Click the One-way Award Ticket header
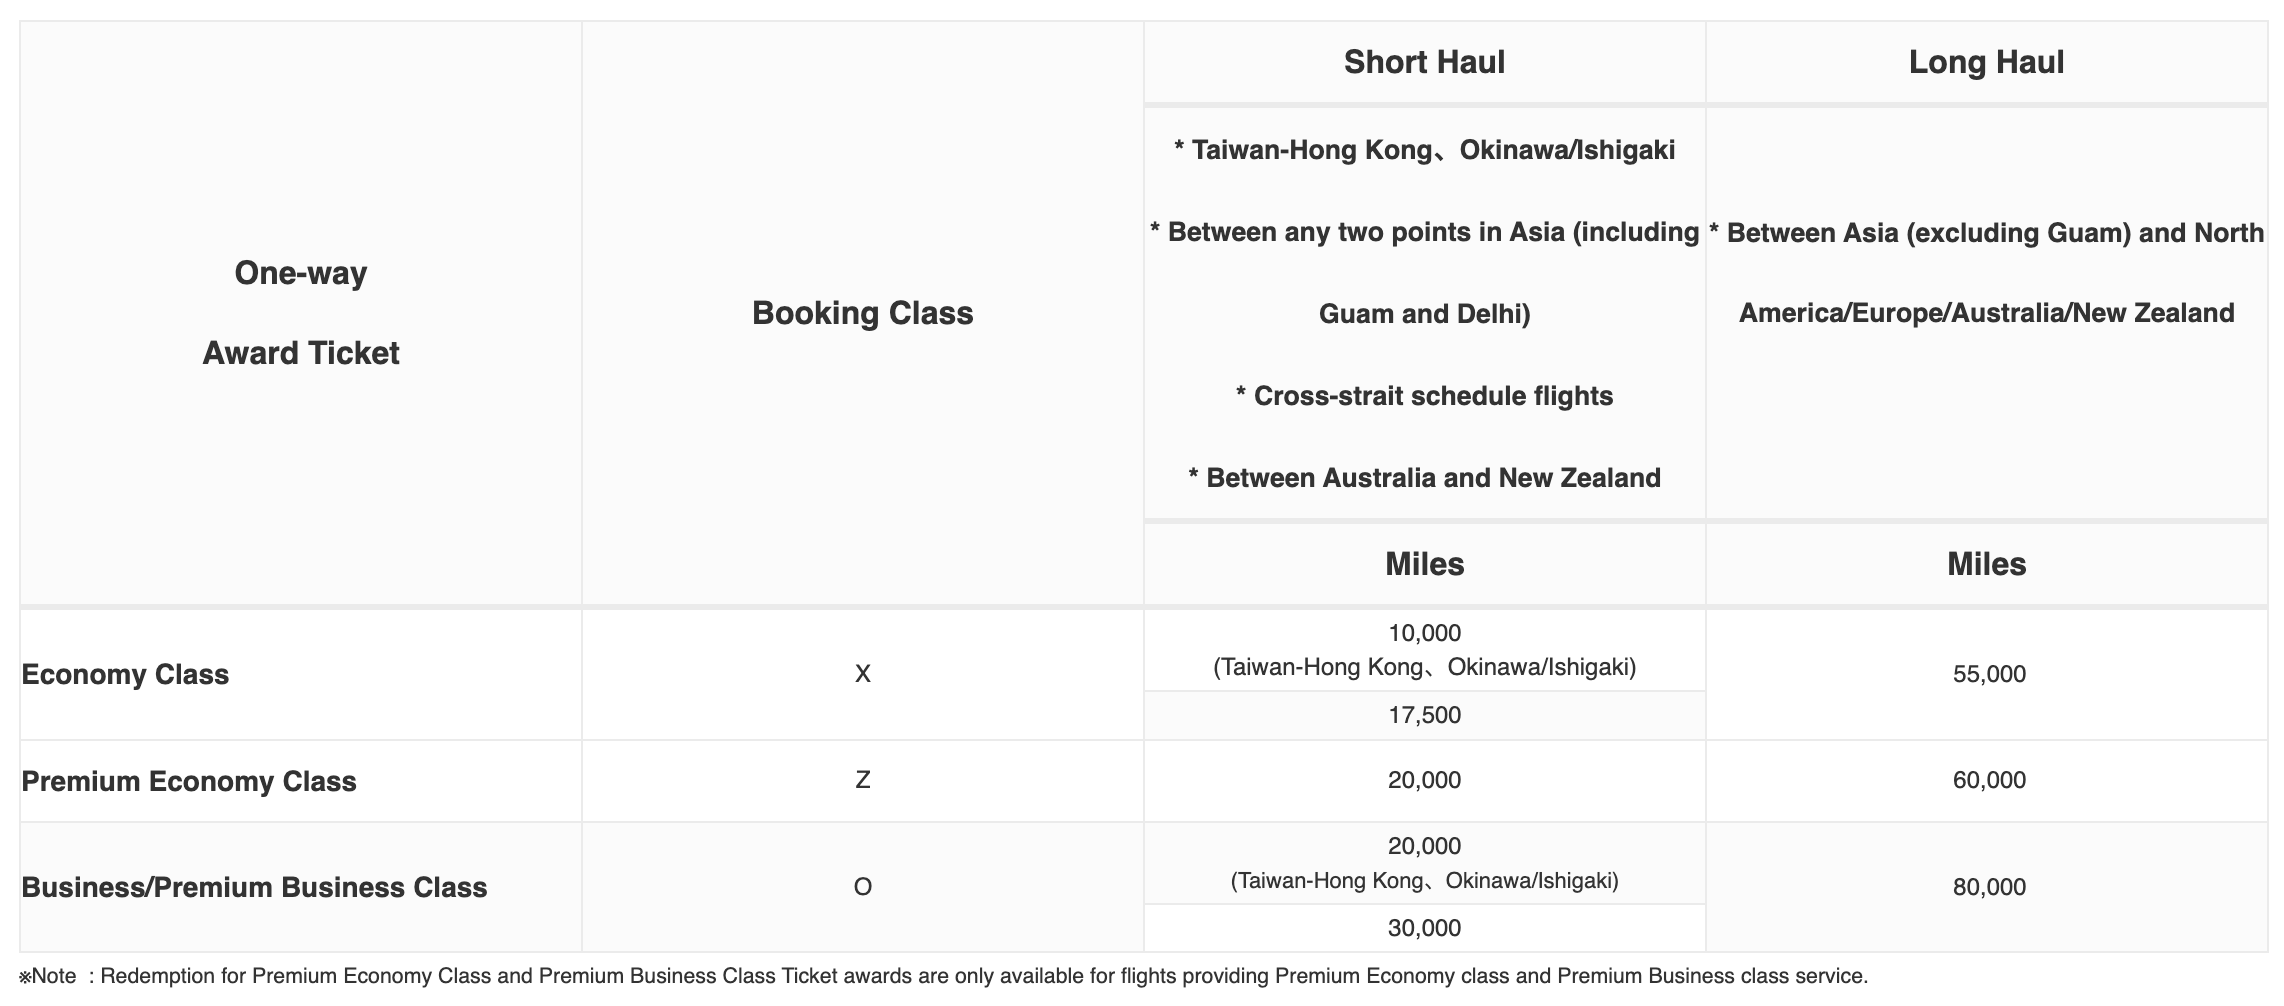The width and height of the screenshot is (2284, 1006). (x=301, y=313)
